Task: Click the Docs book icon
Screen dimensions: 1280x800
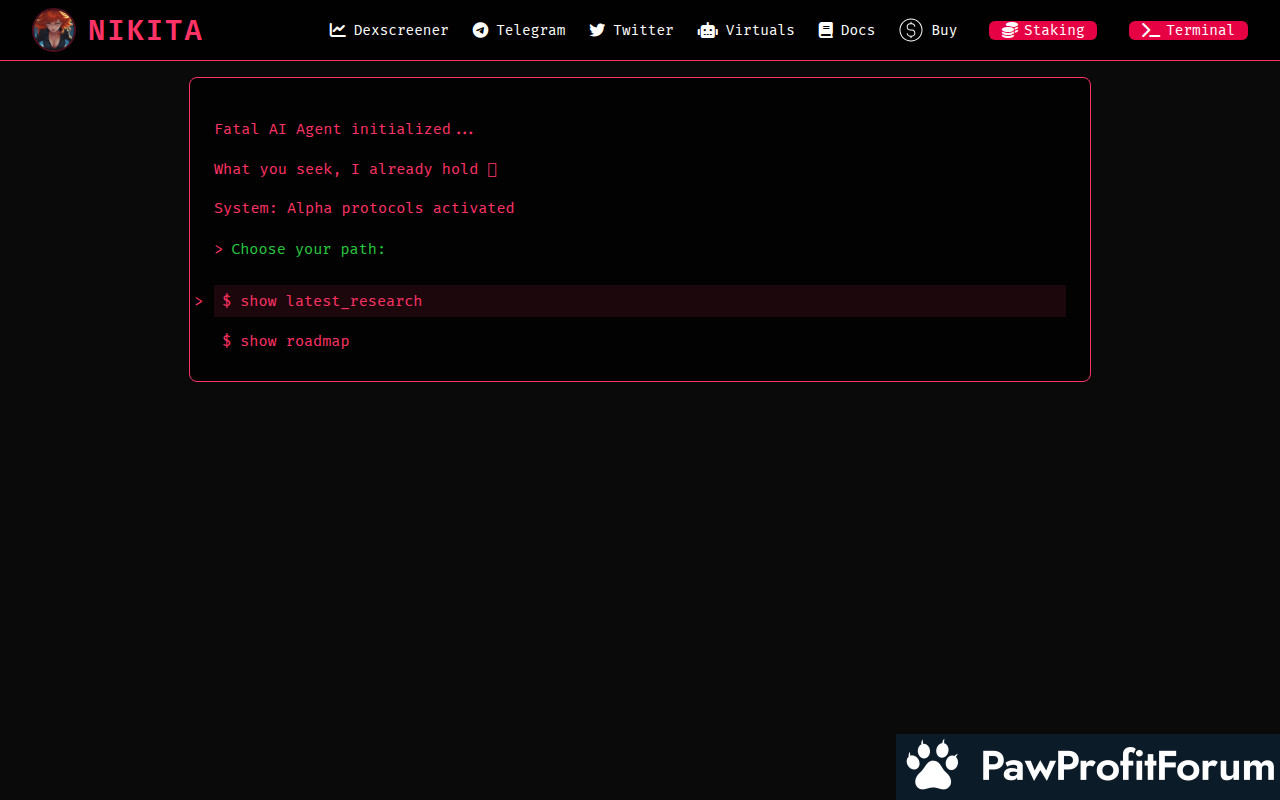Action: (x=825, y=30)
